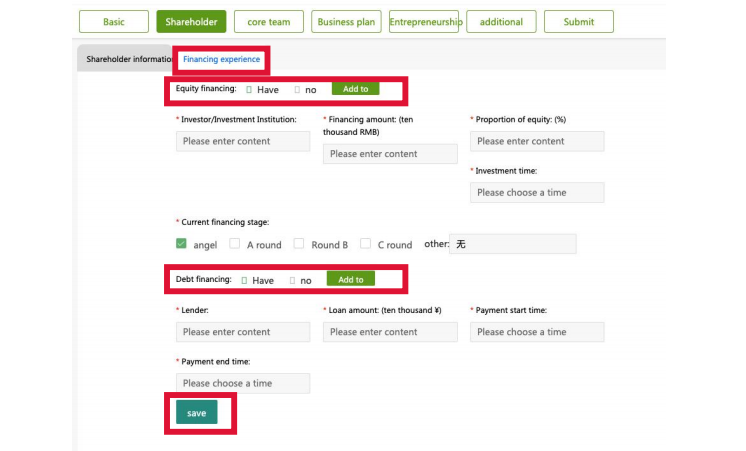Click the Investor/Investment Institution input field
This screenshot has height=451, width=746.
243,141
